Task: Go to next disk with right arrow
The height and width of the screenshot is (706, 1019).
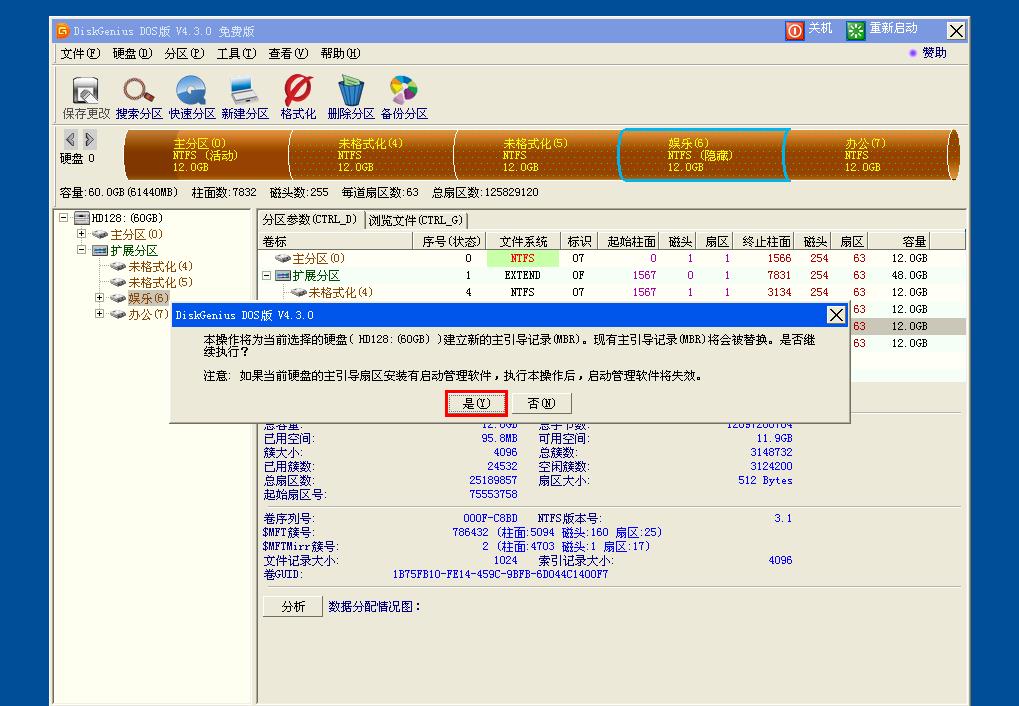Action: (90, 138)
